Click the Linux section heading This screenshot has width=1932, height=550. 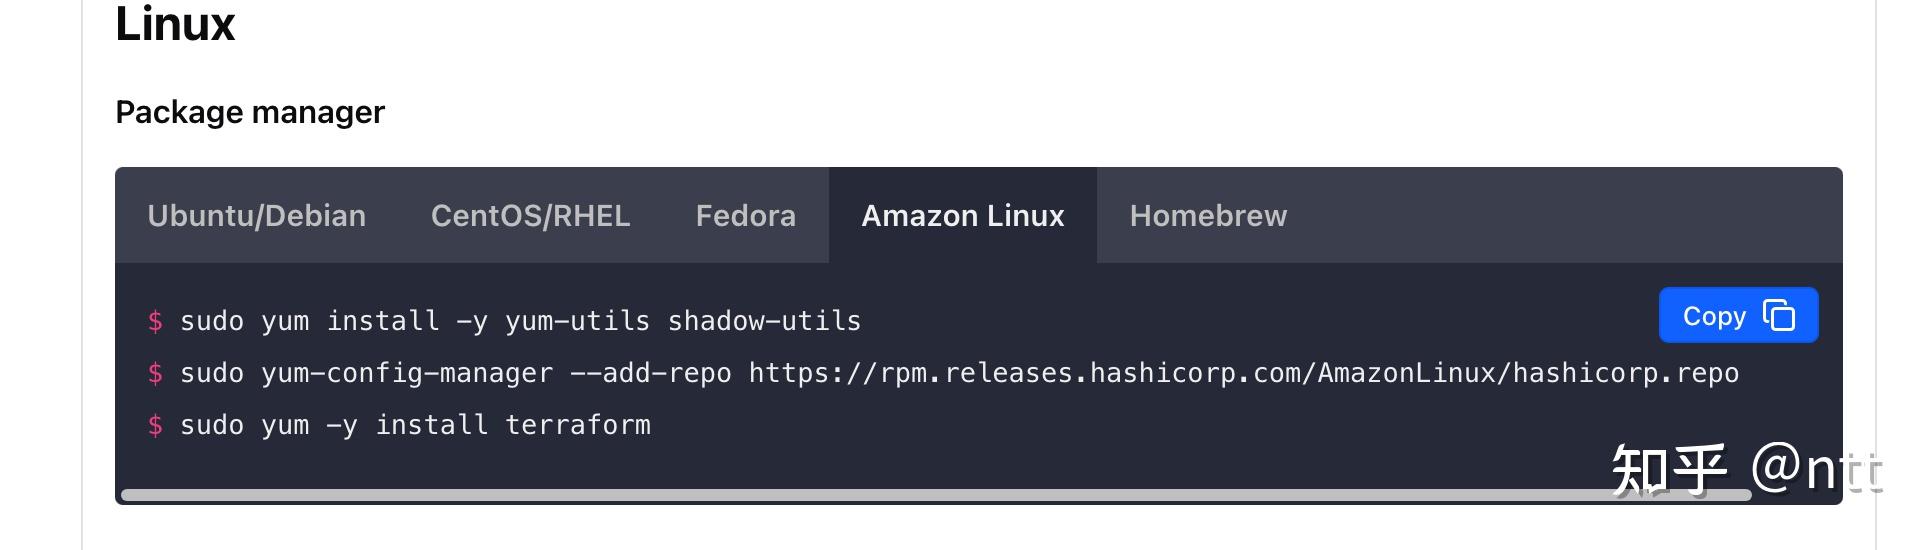(x=175, y=24)
